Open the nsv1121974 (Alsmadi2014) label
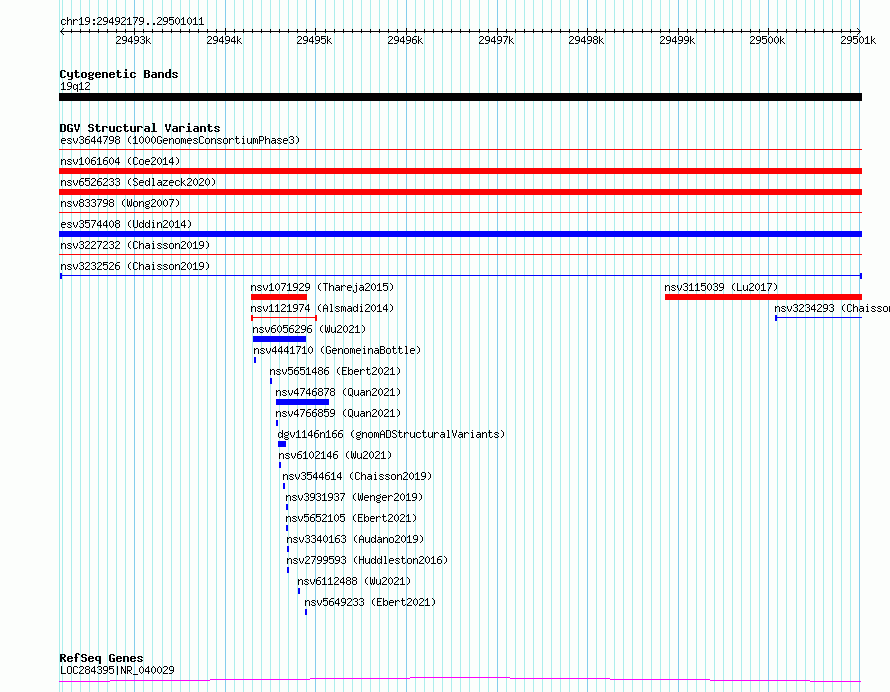Image resolution: width=890 pixels, height=692 pixels. click(x=322, y=308)
